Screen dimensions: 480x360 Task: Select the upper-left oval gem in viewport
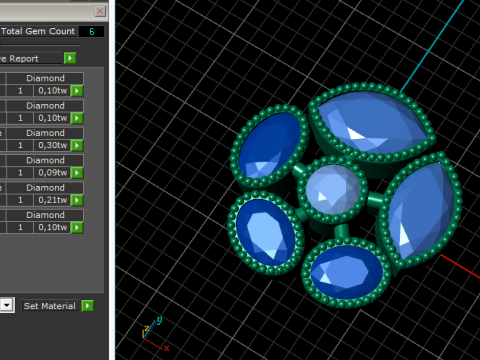coord(269,145)
